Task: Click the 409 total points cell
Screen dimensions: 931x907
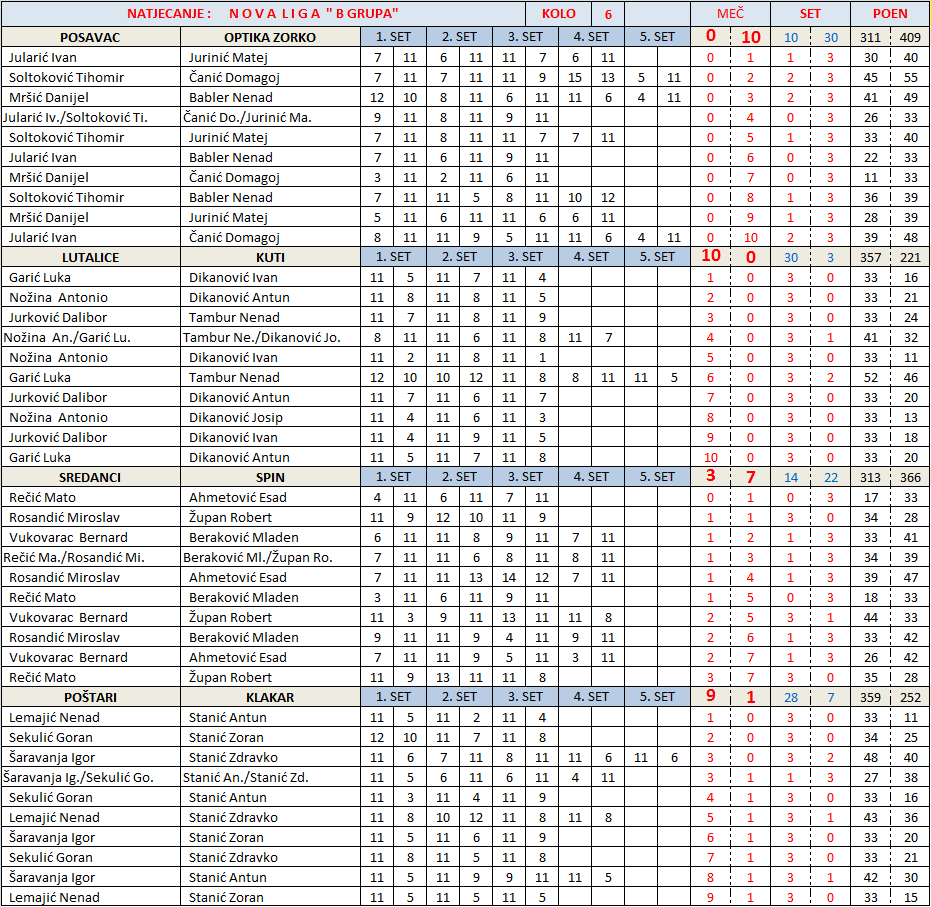Action: click(x=910, y=37)
